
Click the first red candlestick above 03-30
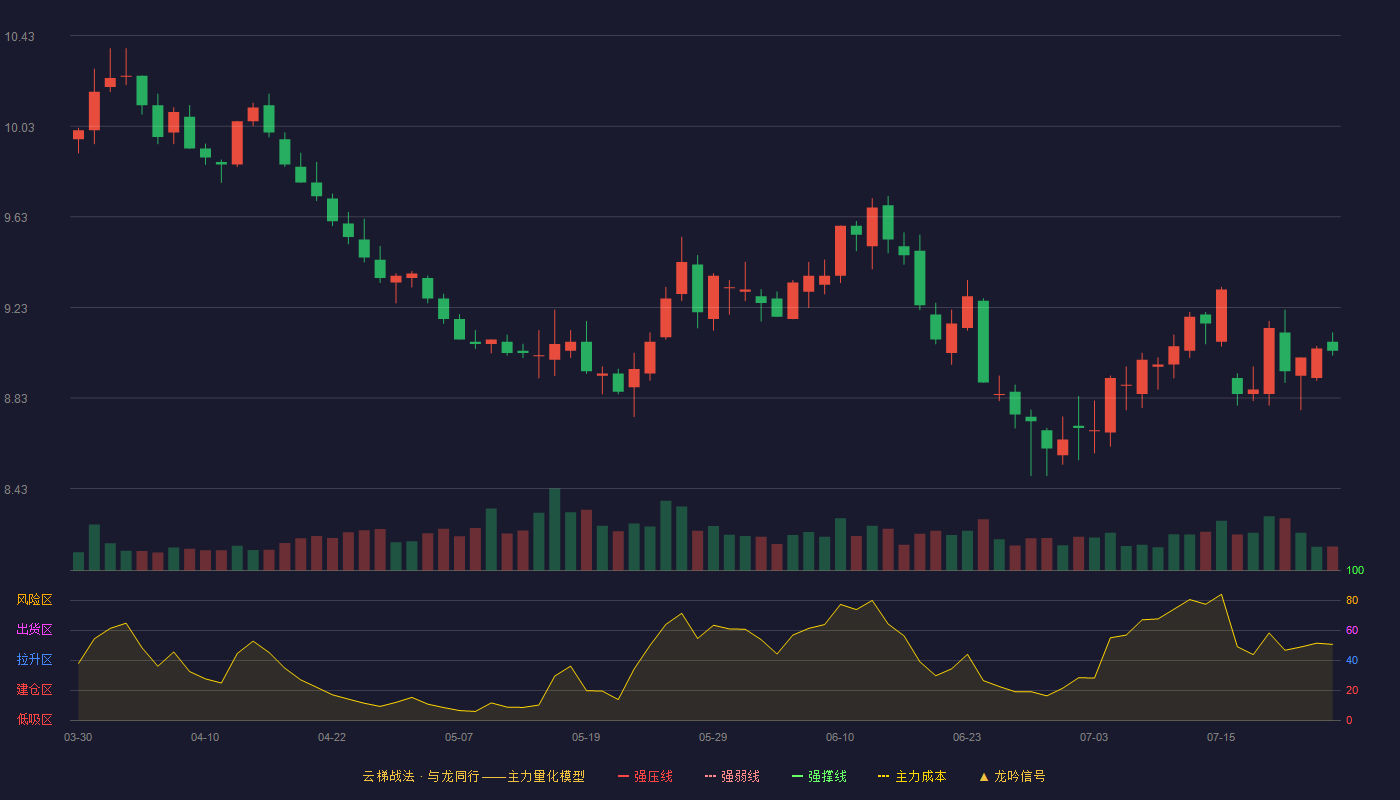coord(78,134)
